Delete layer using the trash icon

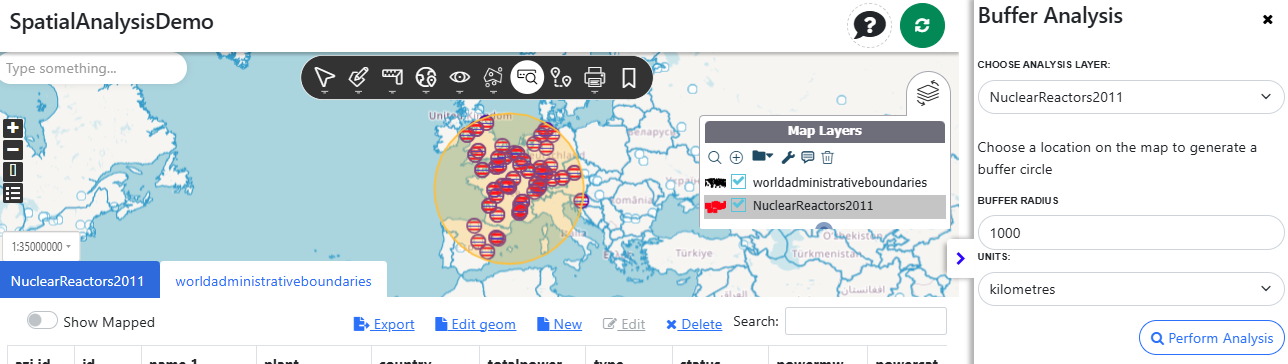pos(828,157)
